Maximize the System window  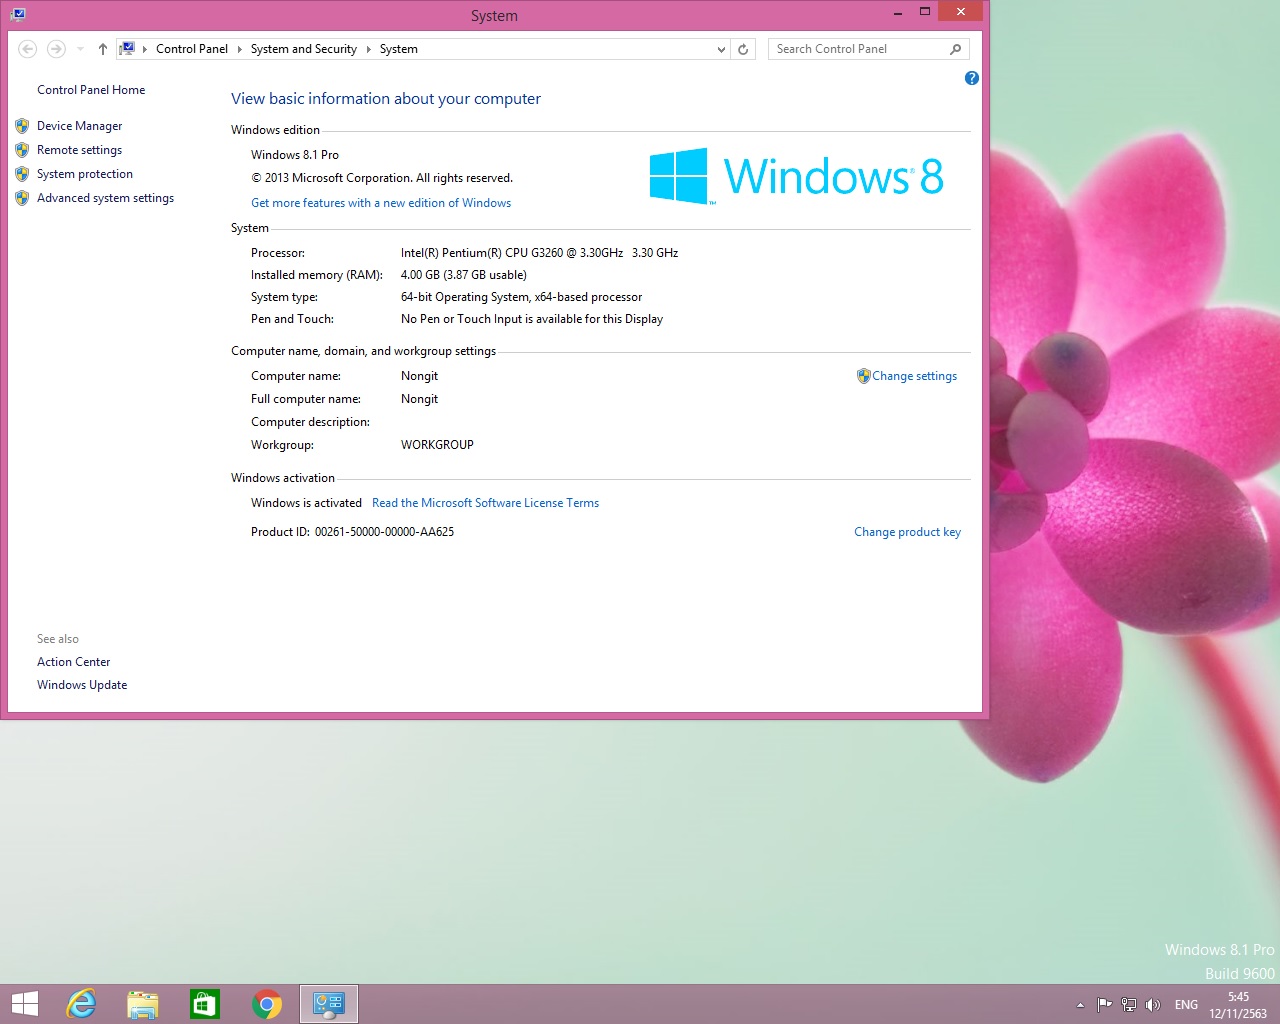tap(925, 12)
